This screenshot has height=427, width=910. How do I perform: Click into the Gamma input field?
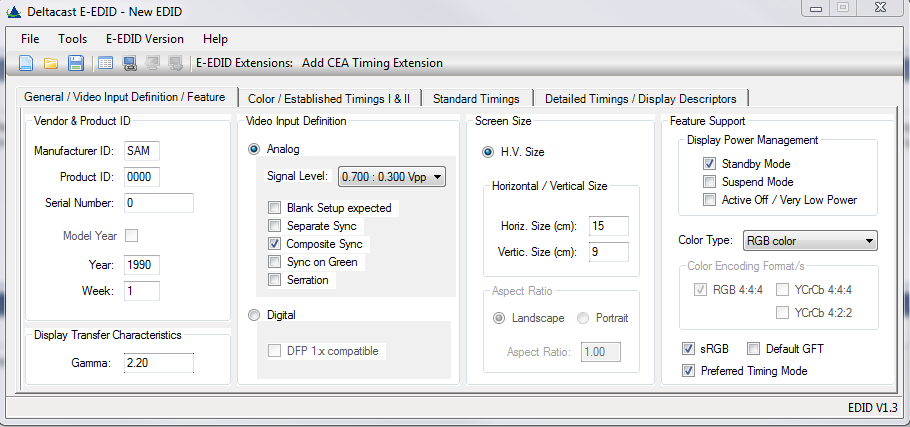(x=157, y=362)
